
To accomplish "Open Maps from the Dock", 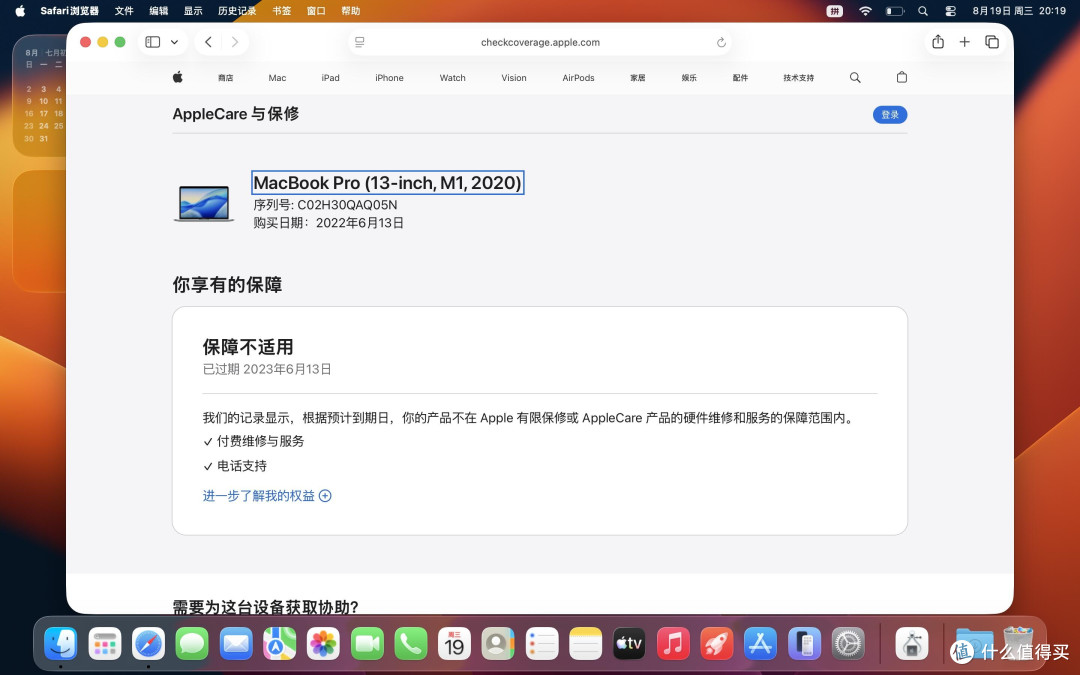I will [x=280, y=644].
